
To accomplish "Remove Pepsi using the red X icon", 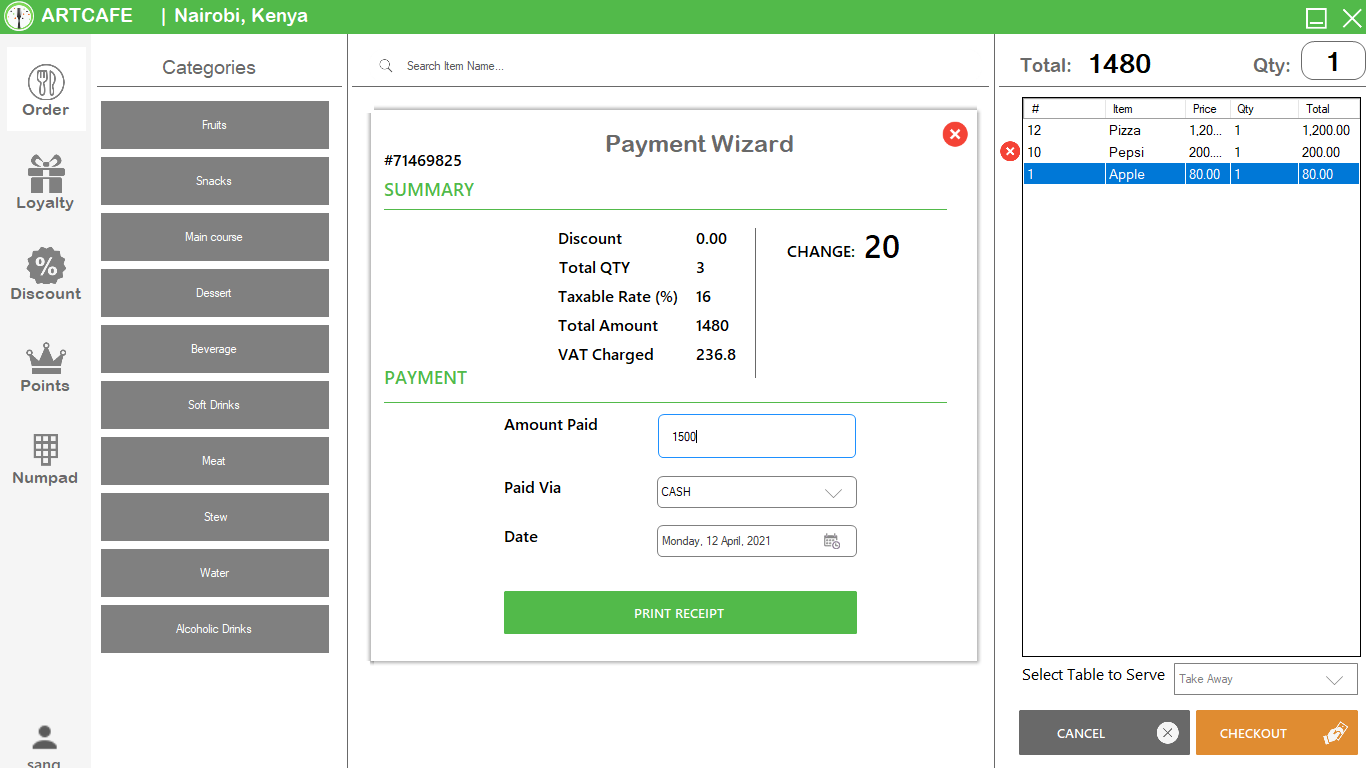I will click(x=1009, y=151).
